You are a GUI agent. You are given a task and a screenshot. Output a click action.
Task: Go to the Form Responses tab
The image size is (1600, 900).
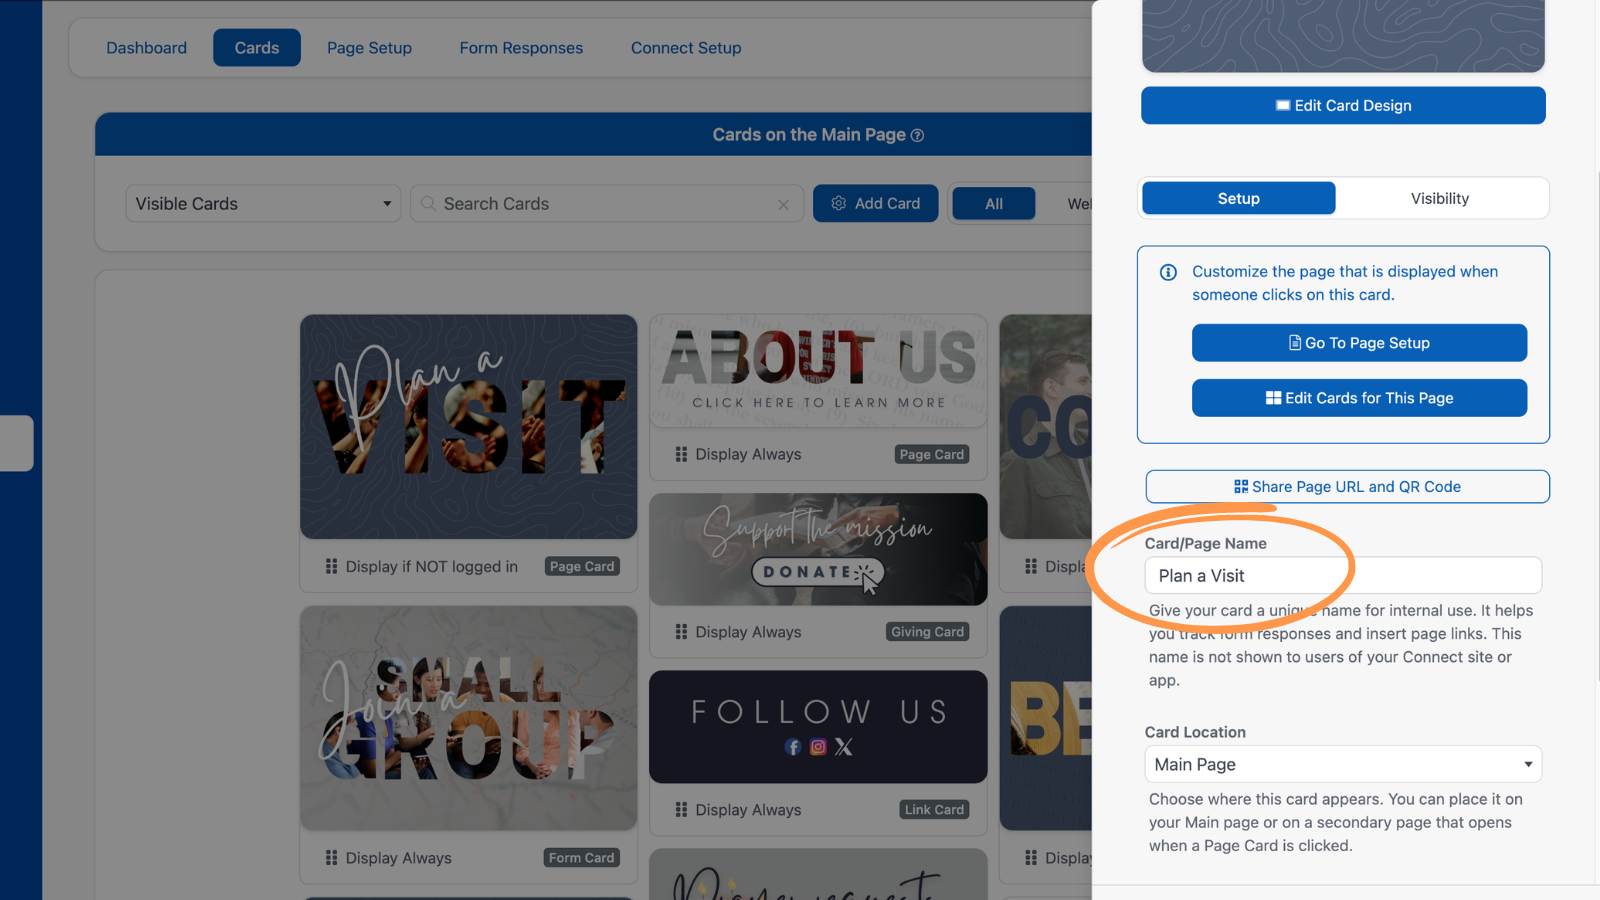(x=521, y=48)
